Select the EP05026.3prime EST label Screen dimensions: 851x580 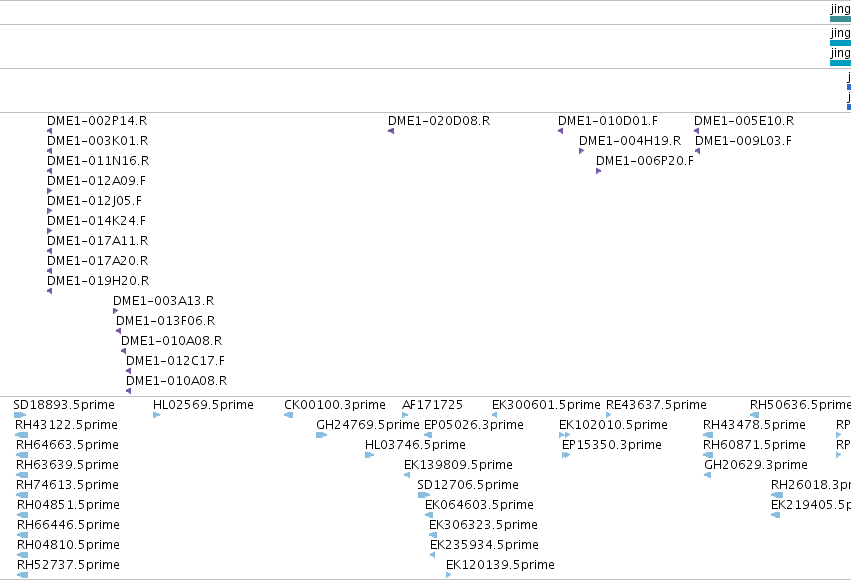point(474,425)
